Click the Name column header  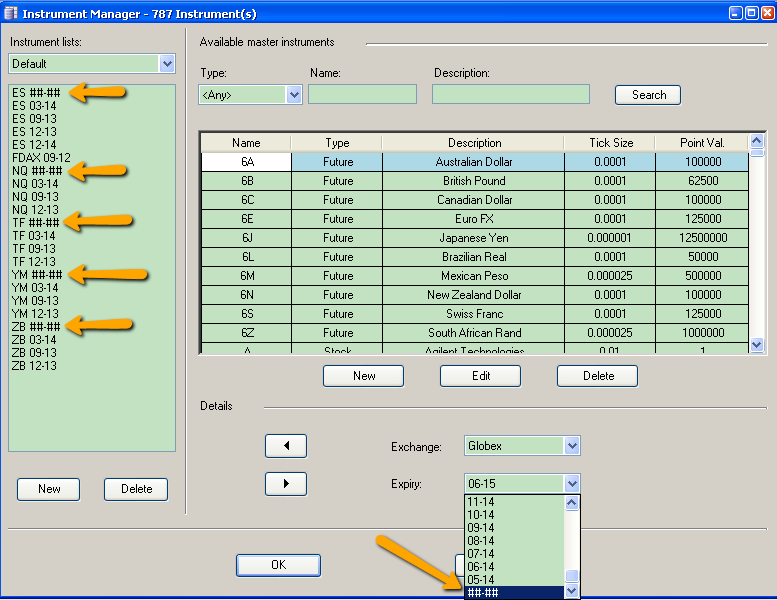(x=246, y=143)
